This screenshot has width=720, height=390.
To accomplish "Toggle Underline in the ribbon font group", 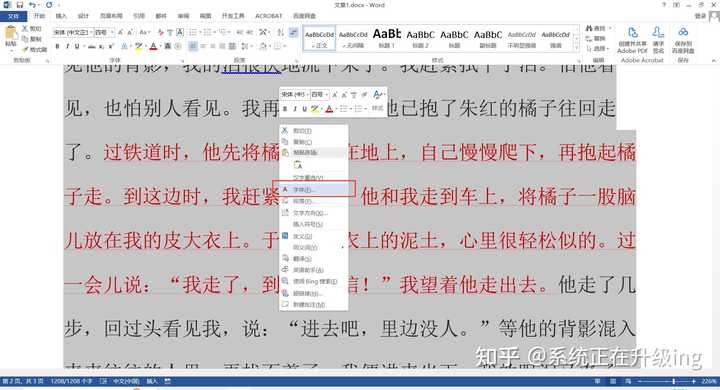I will pyautogui.click(x=77, y=46).
